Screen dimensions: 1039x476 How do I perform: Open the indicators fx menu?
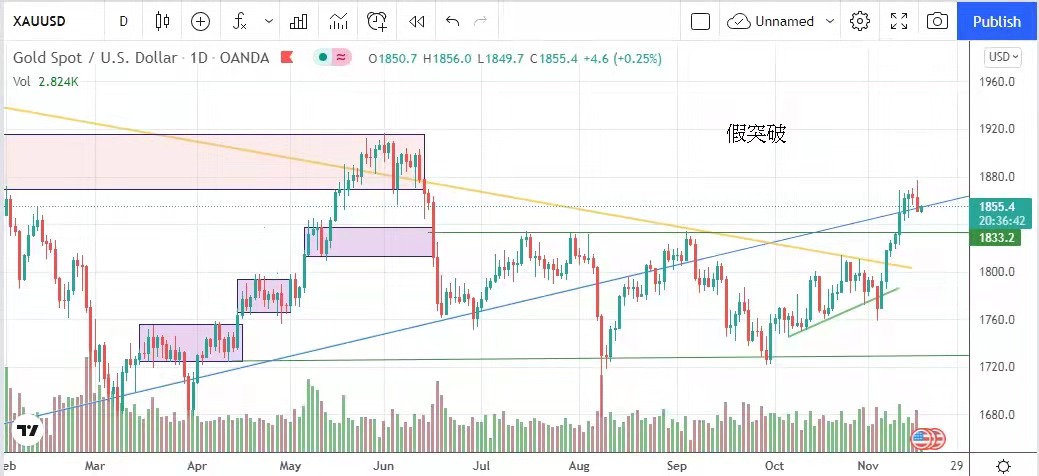click(240, 21)
